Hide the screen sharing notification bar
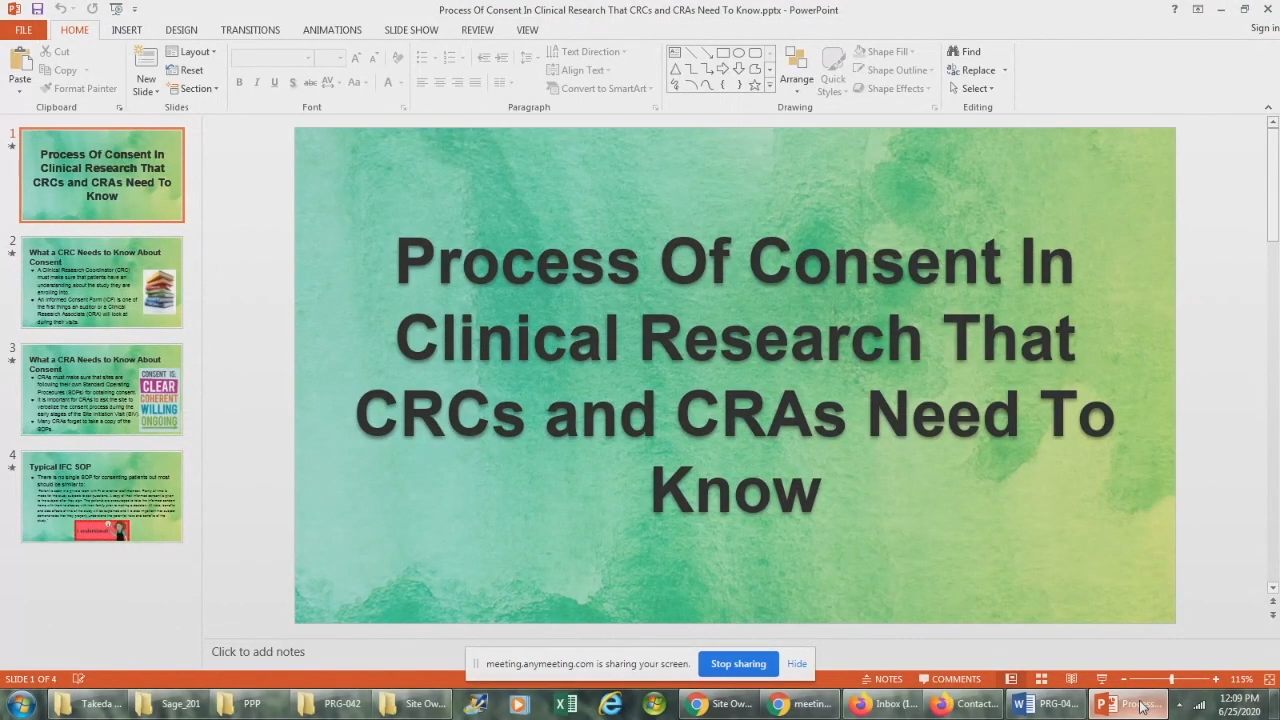Viewport: 1280px width, 720px height. (797, 664)
